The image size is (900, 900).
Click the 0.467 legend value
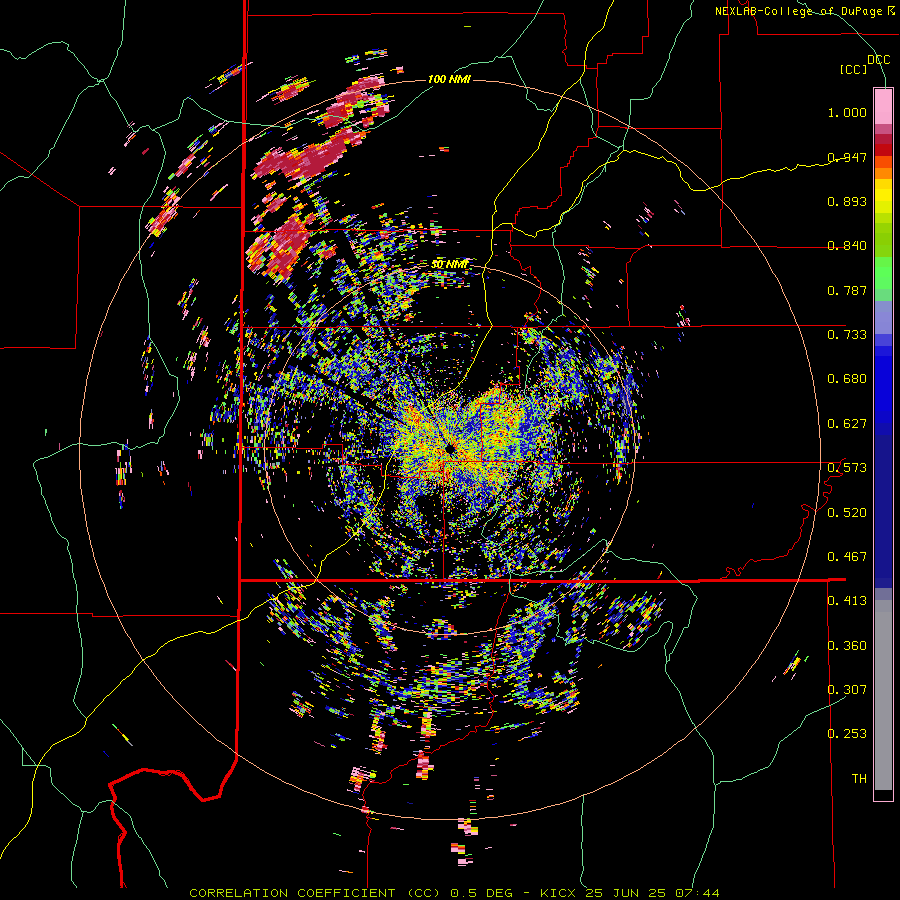(x=847, y=557)
